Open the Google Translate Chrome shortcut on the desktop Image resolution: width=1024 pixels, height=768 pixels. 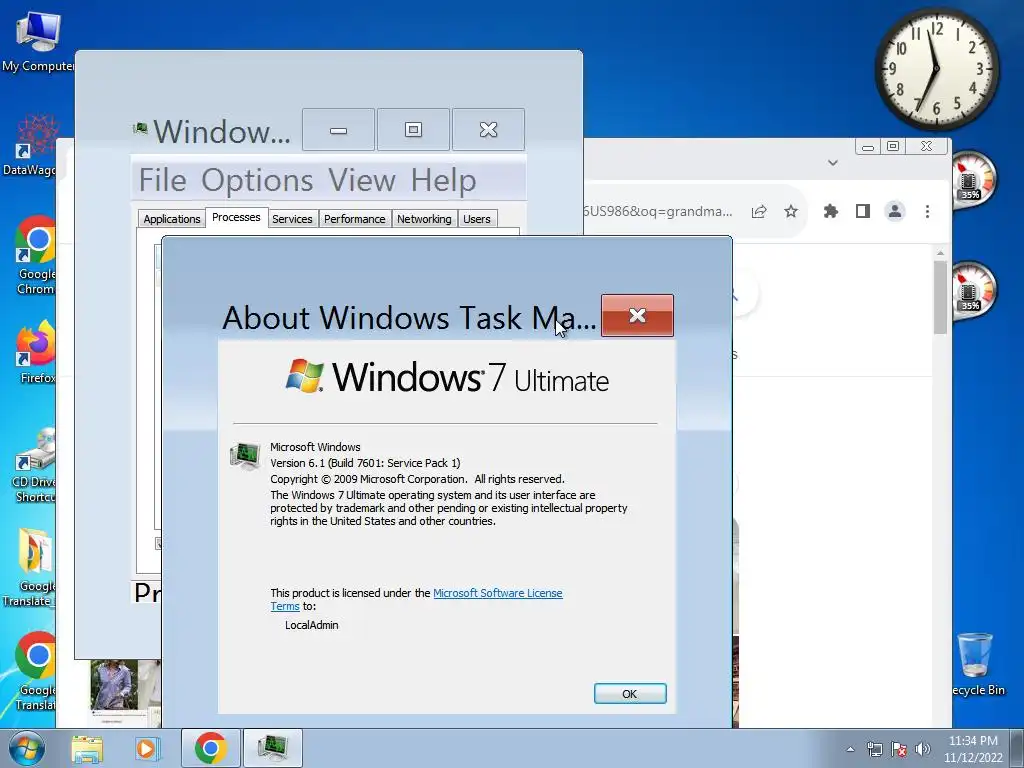[35, 671]
